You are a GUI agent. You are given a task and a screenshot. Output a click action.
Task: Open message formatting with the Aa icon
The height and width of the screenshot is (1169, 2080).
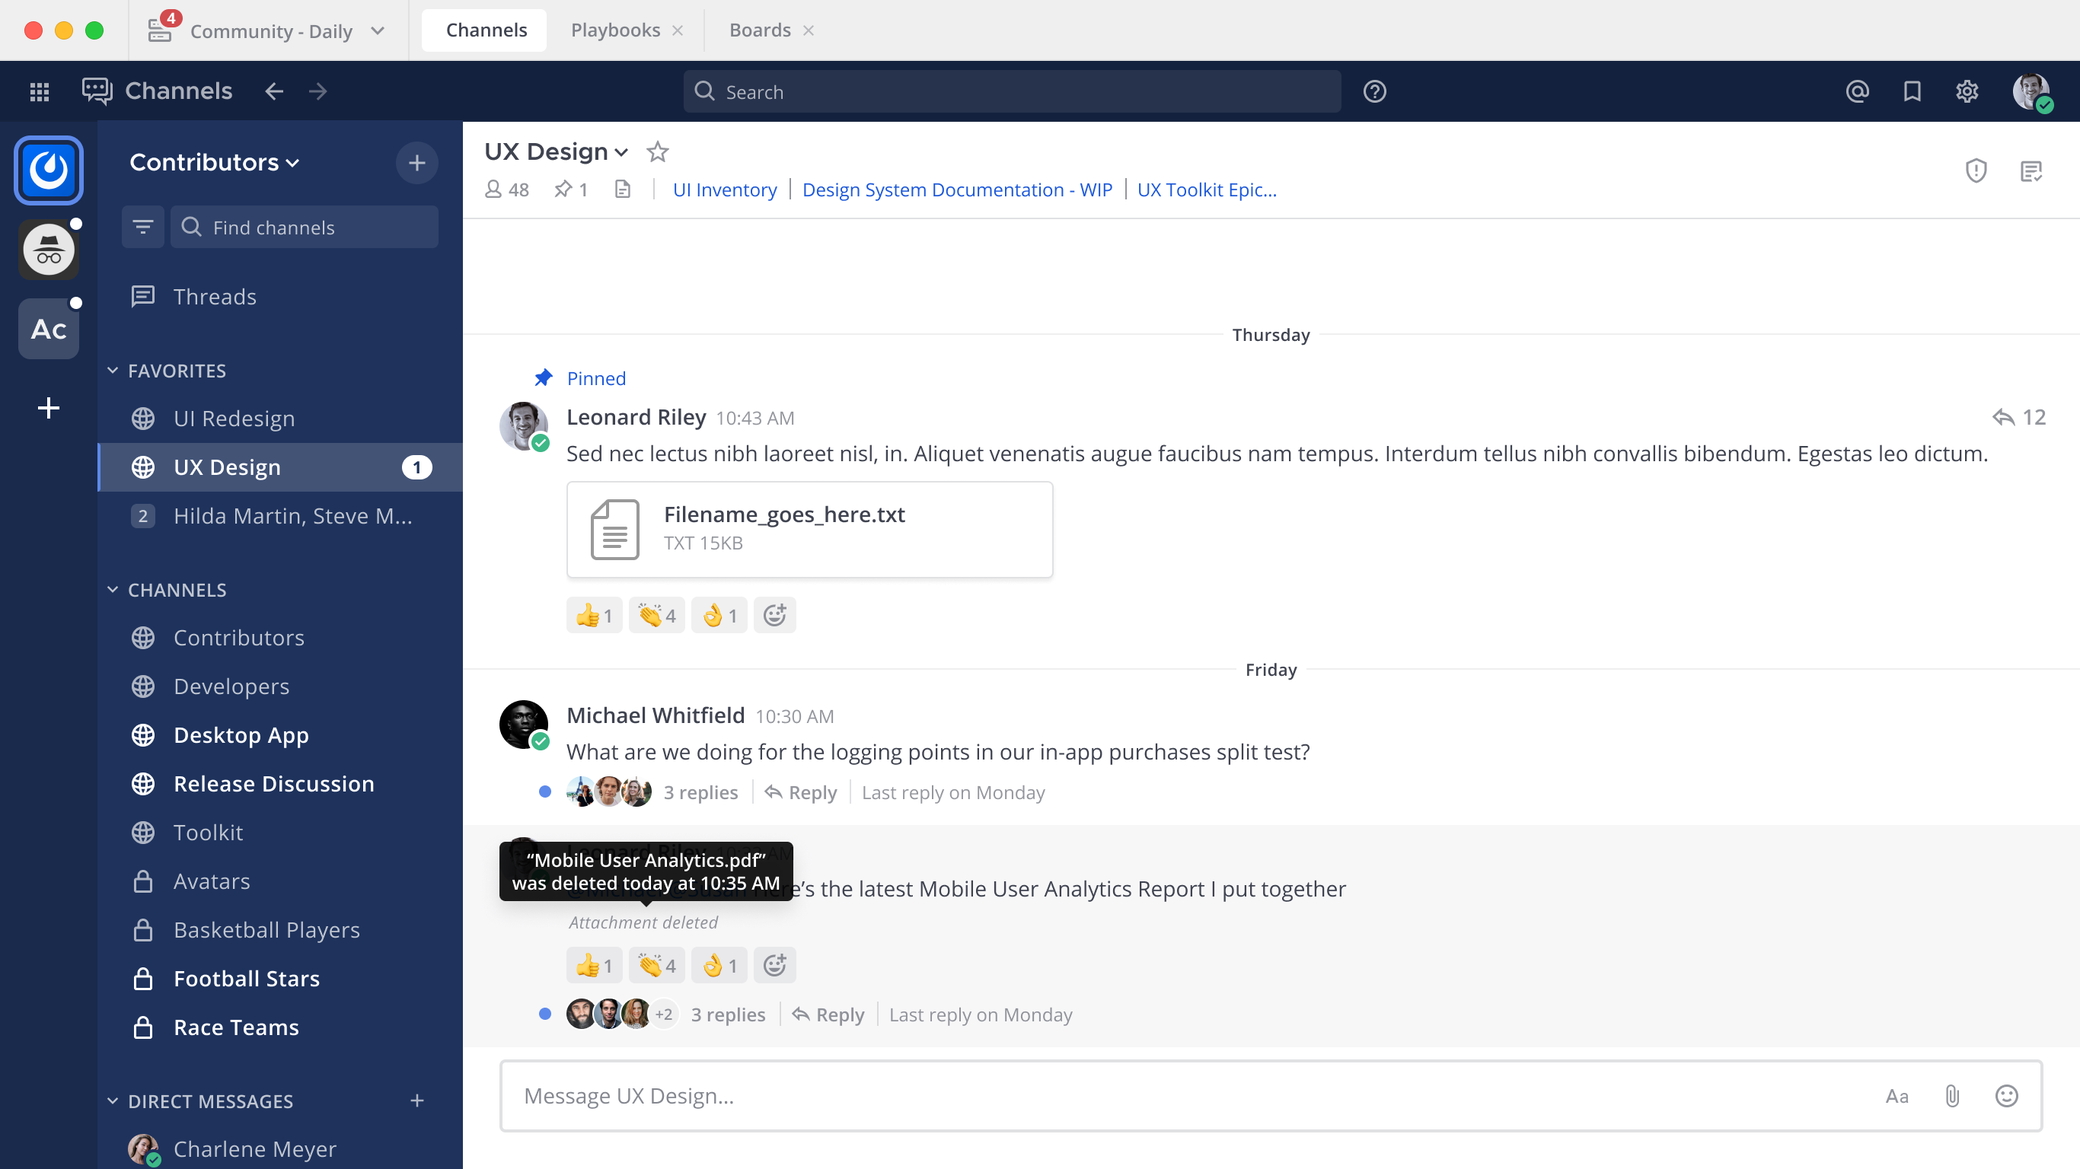(1897, 1095)
